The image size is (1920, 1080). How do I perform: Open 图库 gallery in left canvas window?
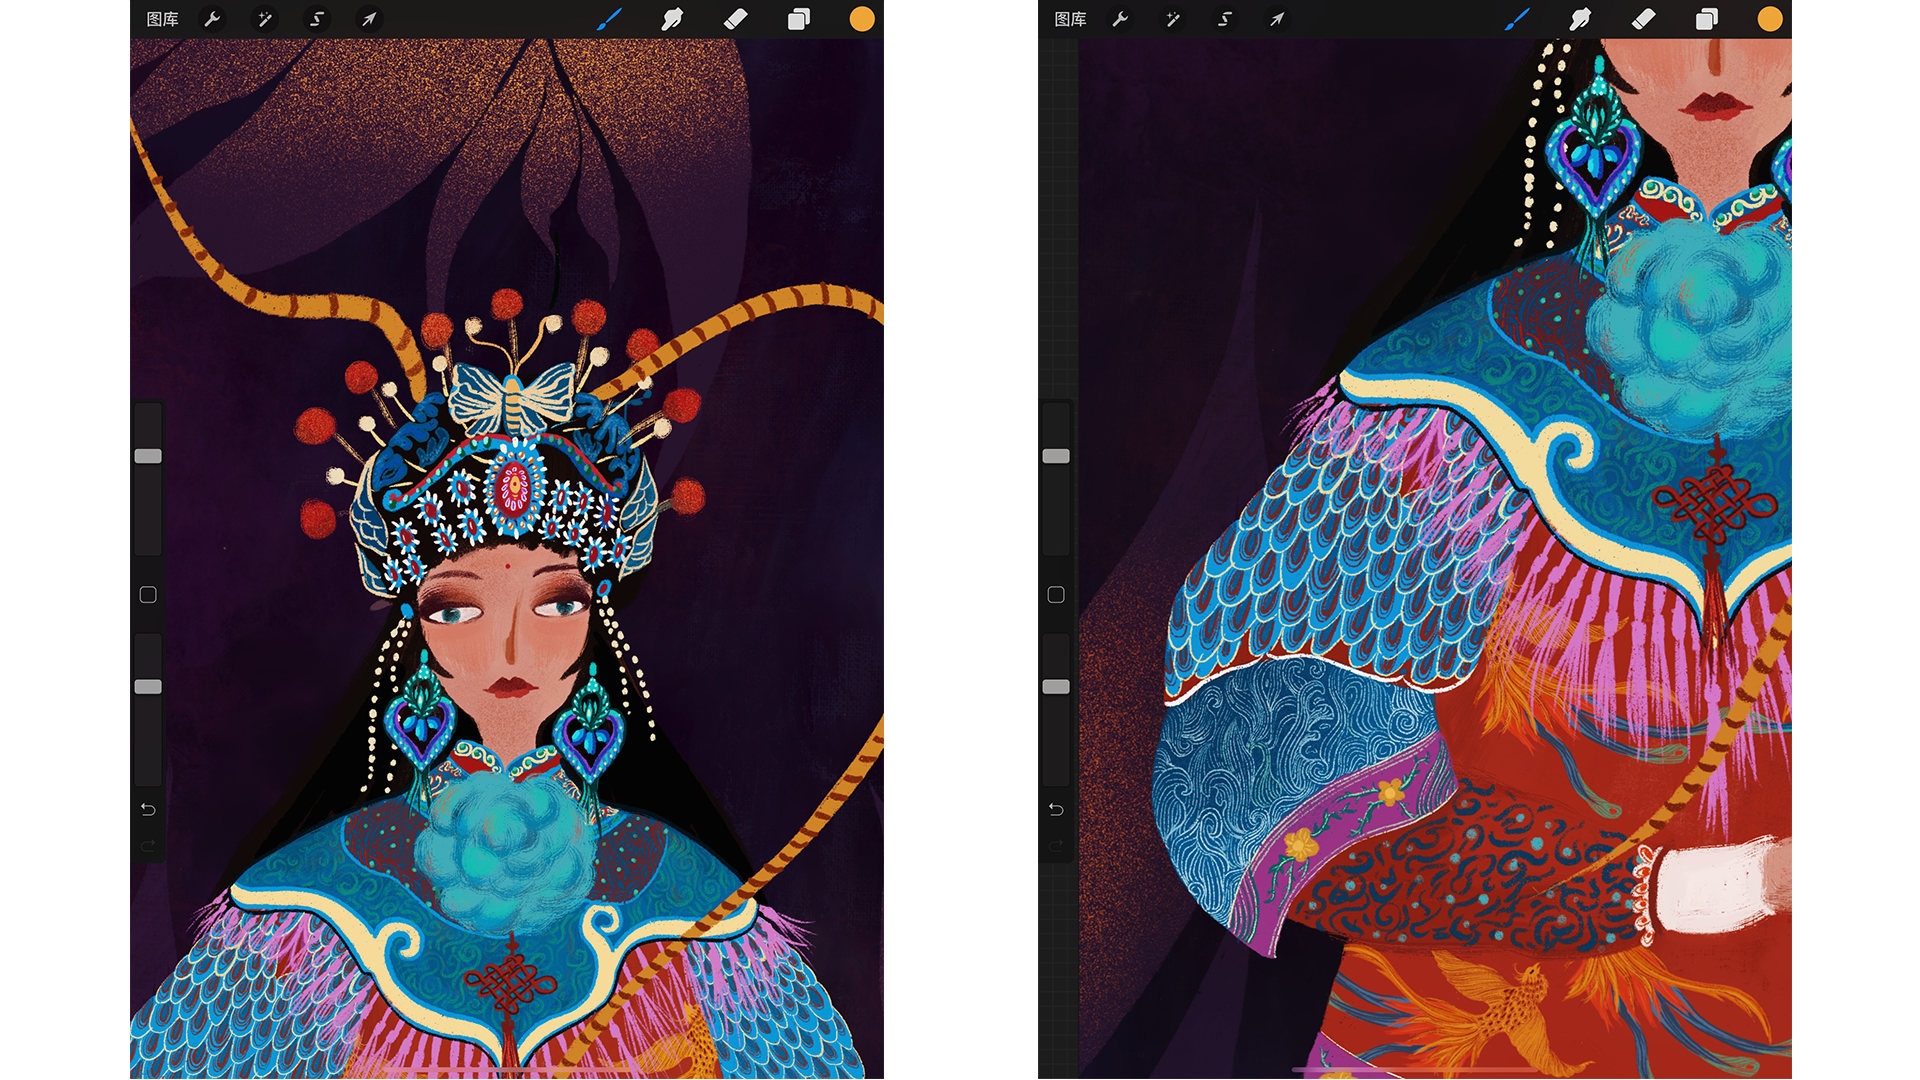(162, 19)
